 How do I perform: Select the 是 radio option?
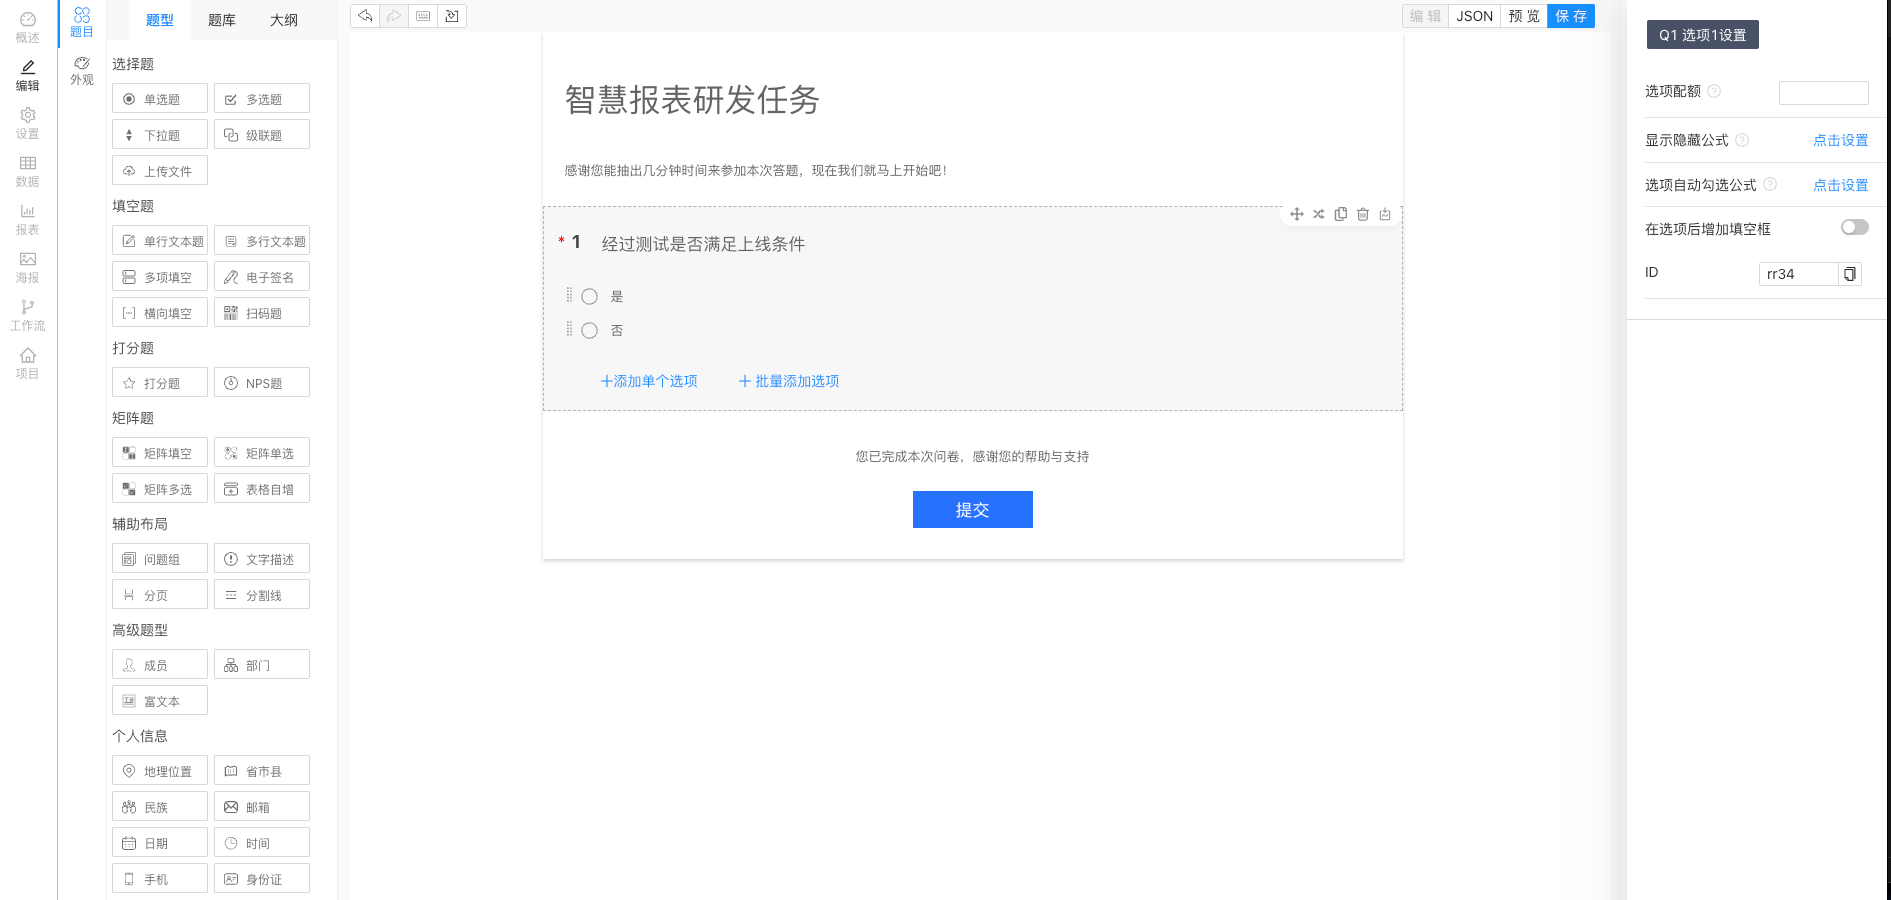589,296
